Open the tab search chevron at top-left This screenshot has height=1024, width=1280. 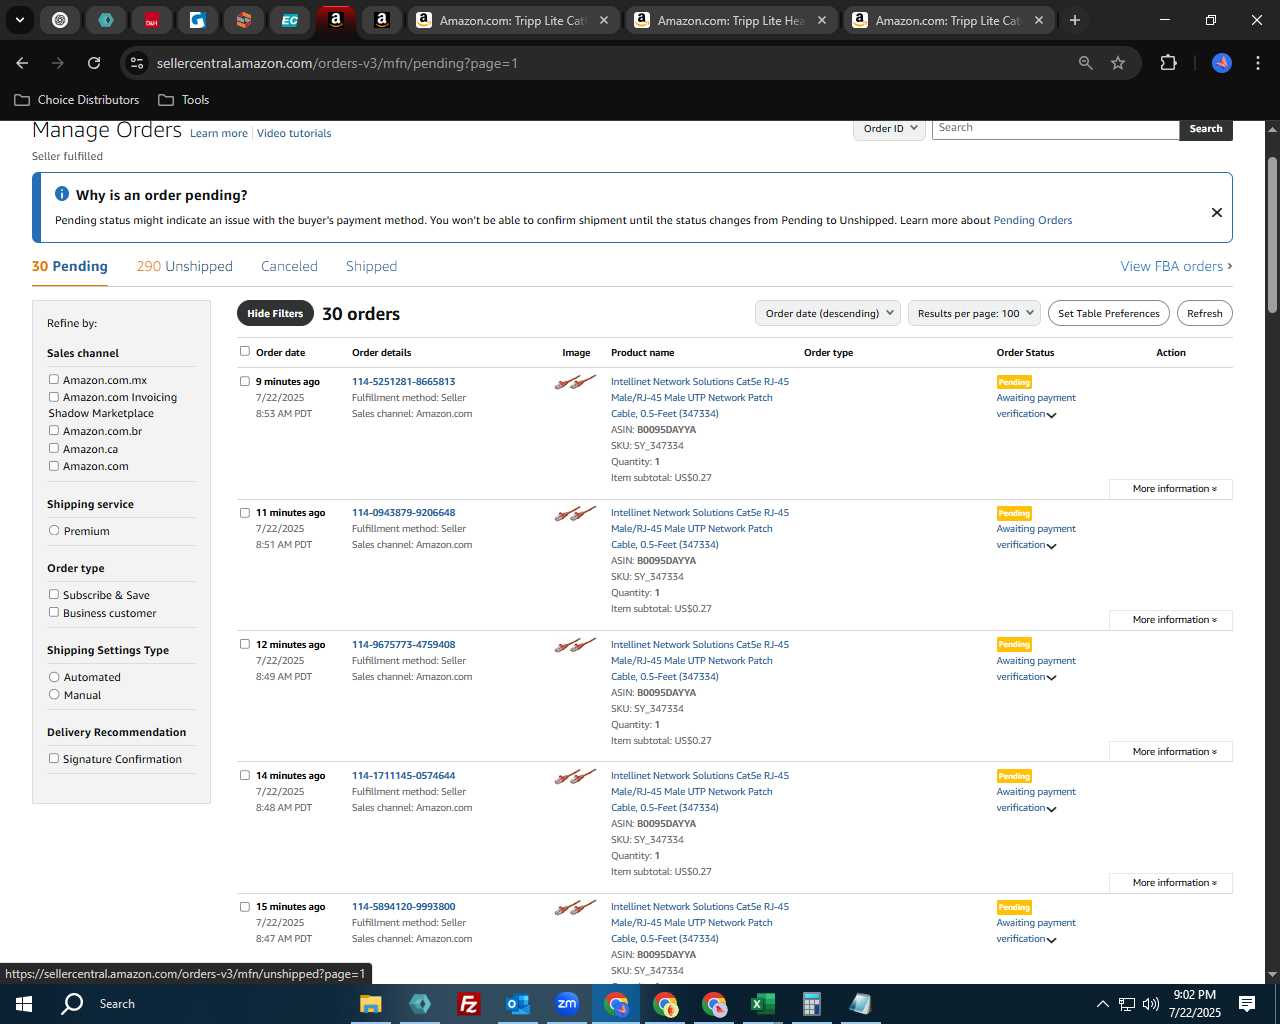pos(19,20)
